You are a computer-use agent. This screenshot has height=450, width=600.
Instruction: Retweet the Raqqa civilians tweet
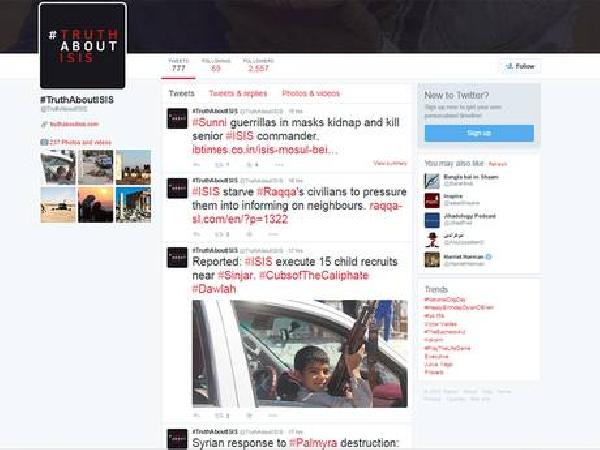(222, 234)
